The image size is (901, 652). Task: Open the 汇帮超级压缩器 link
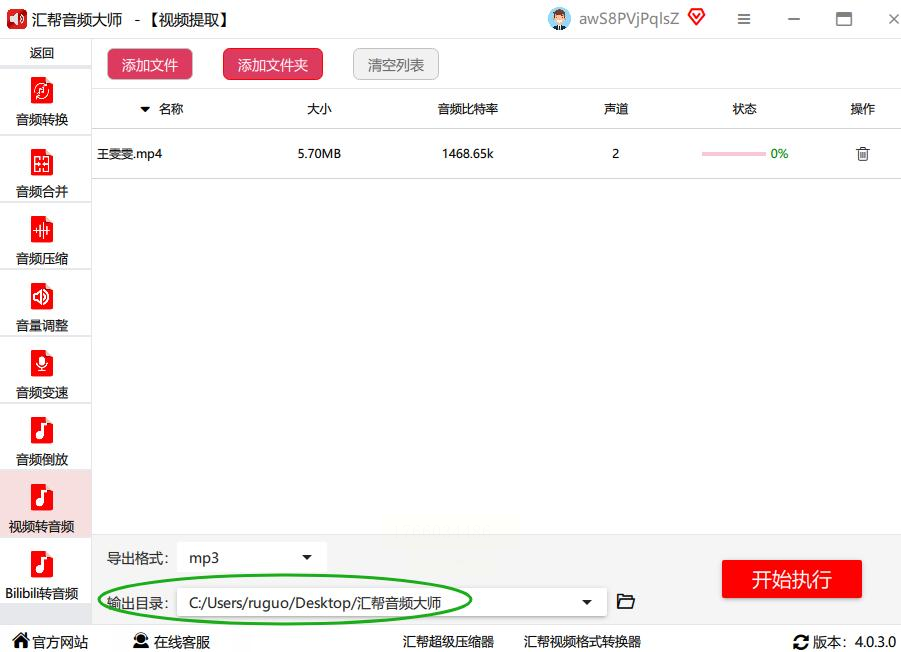[x=448, y=642]
